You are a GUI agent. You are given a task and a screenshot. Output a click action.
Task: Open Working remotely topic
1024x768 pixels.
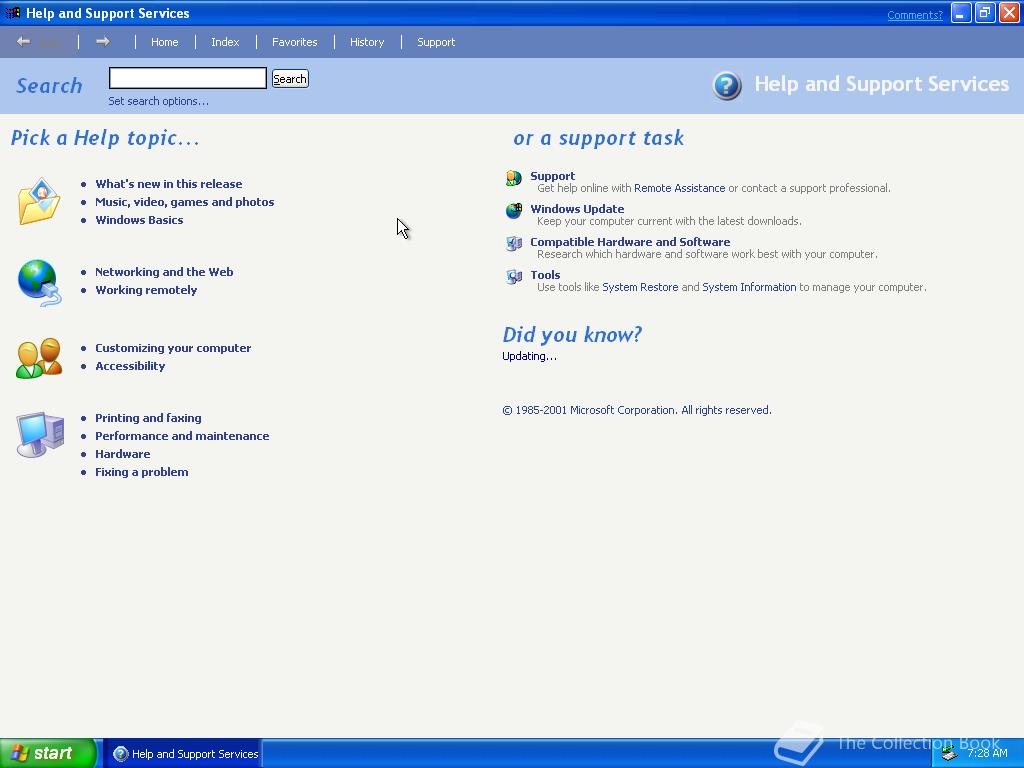coord(146,290)
